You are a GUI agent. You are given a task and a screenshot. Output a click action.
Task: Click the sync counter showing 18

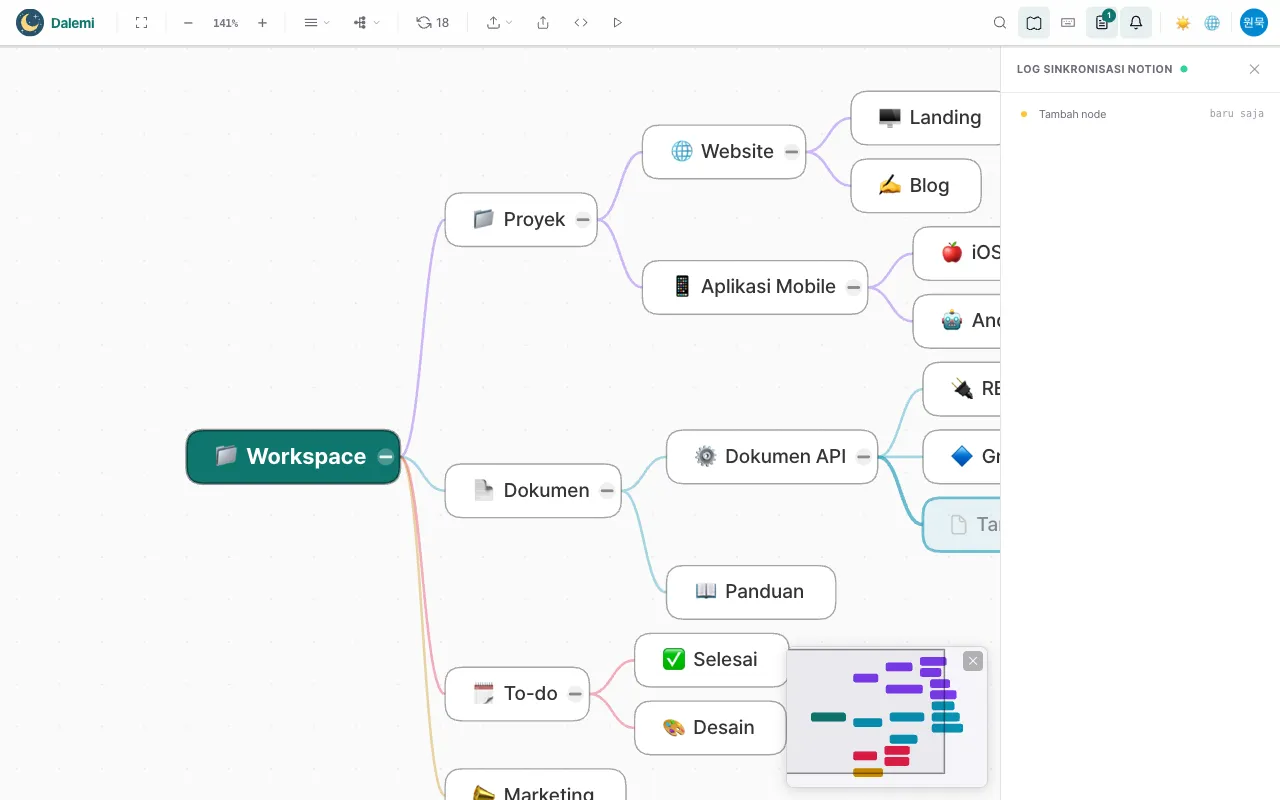coord(433,22)
